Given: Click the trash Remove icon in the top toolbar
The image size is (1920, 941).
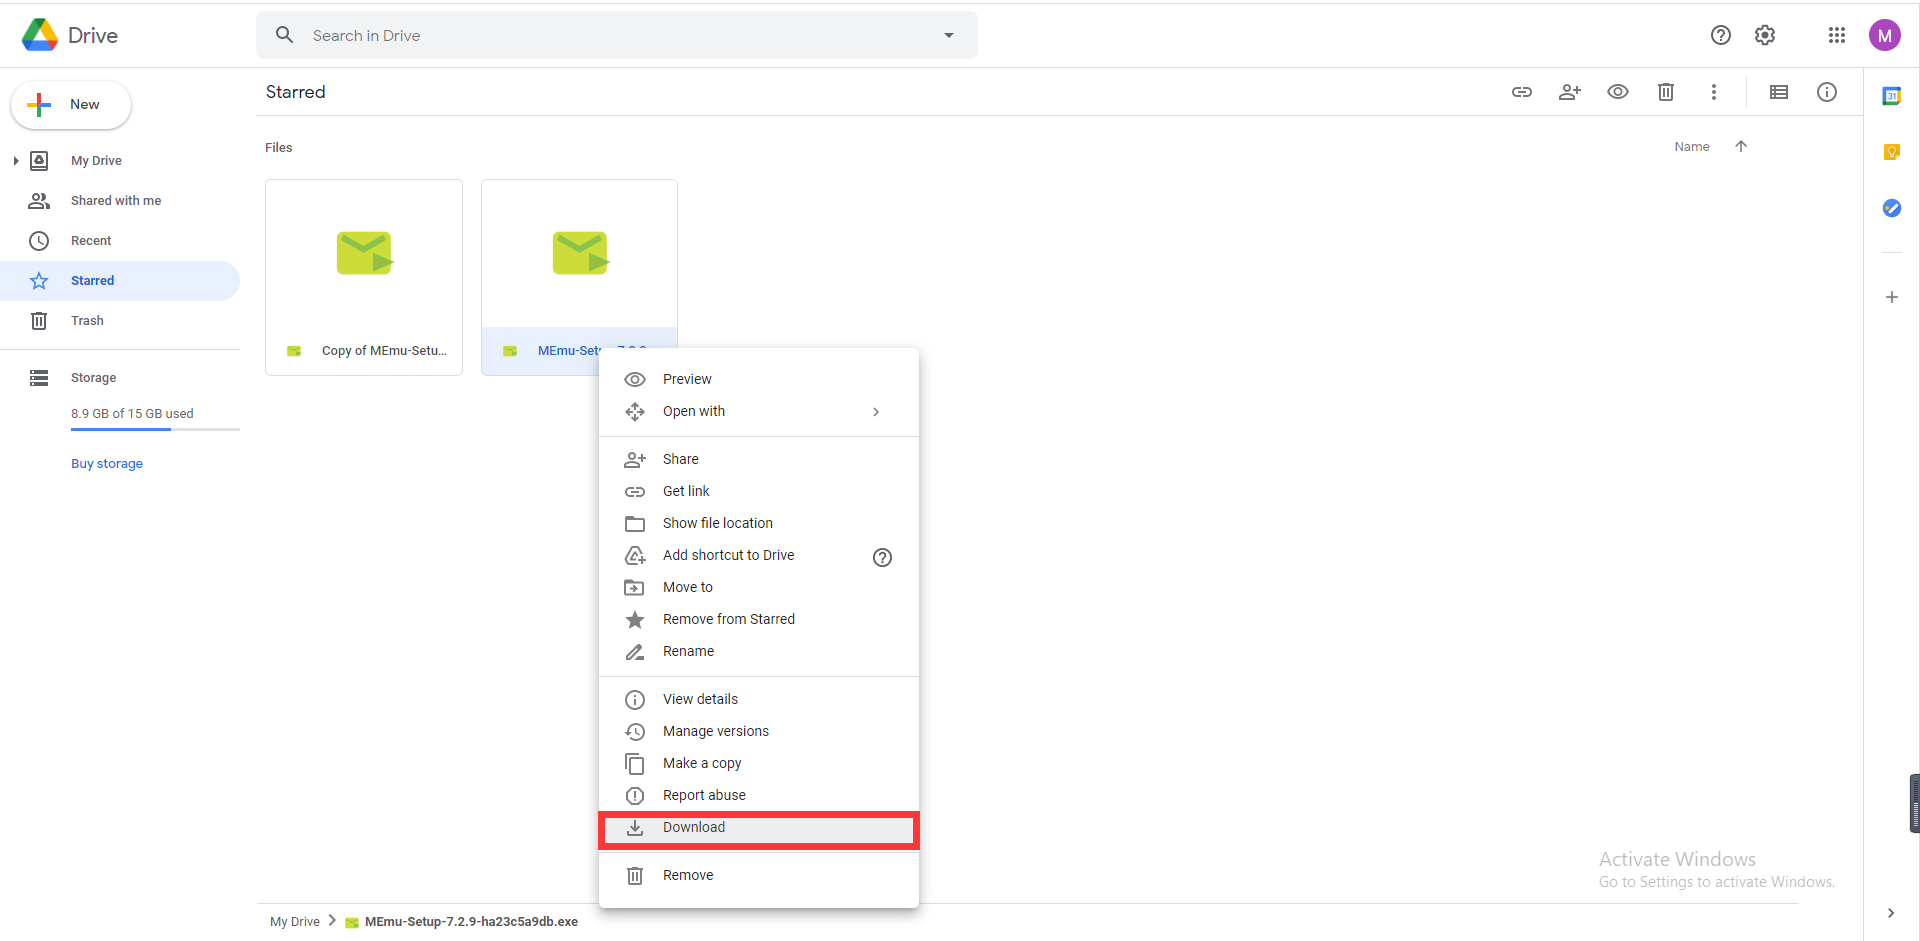Looking at the screenshot, I should tap(1665, 92).
